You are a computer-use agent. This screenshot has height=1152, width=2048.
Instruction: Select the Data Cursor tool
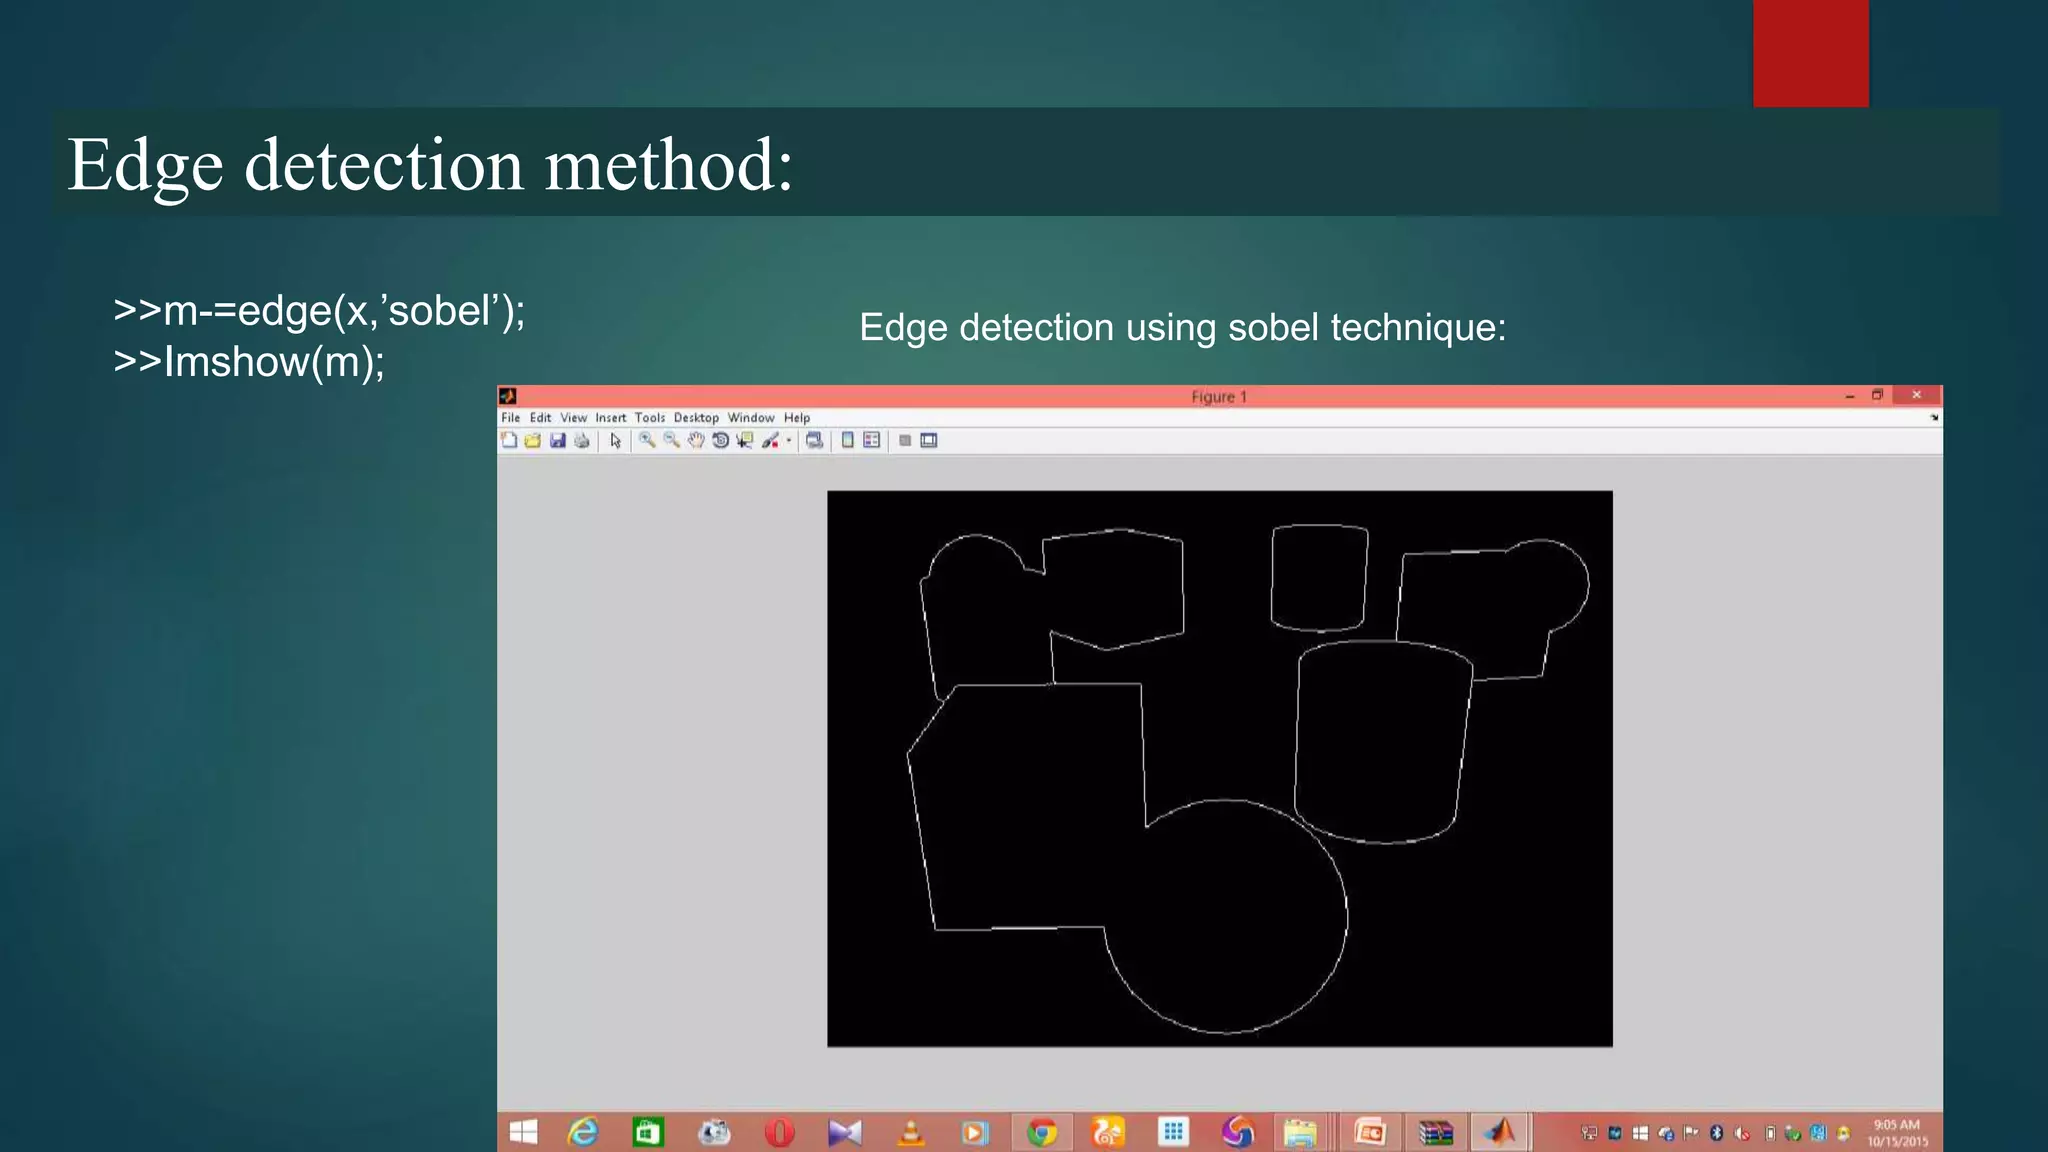click(744, 440)
